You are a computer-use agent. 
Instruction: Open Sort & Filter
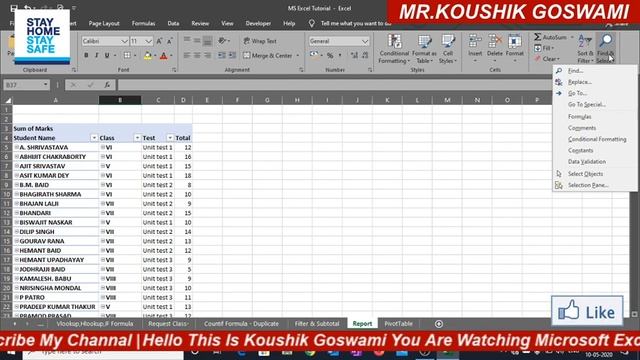585,49
